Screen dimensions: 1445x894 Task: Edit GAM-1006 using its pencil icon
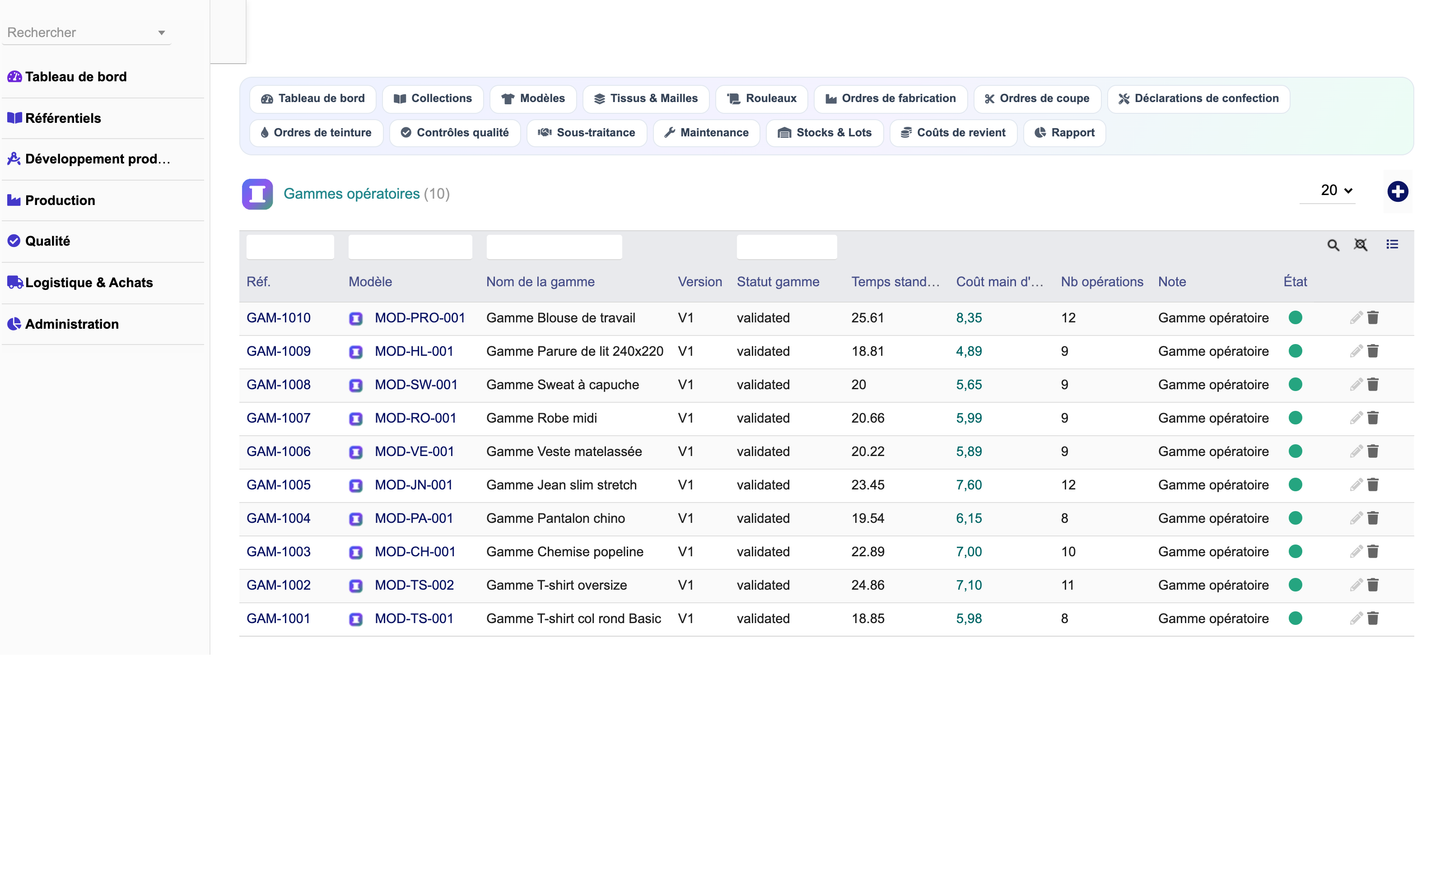coord(1356,452)
